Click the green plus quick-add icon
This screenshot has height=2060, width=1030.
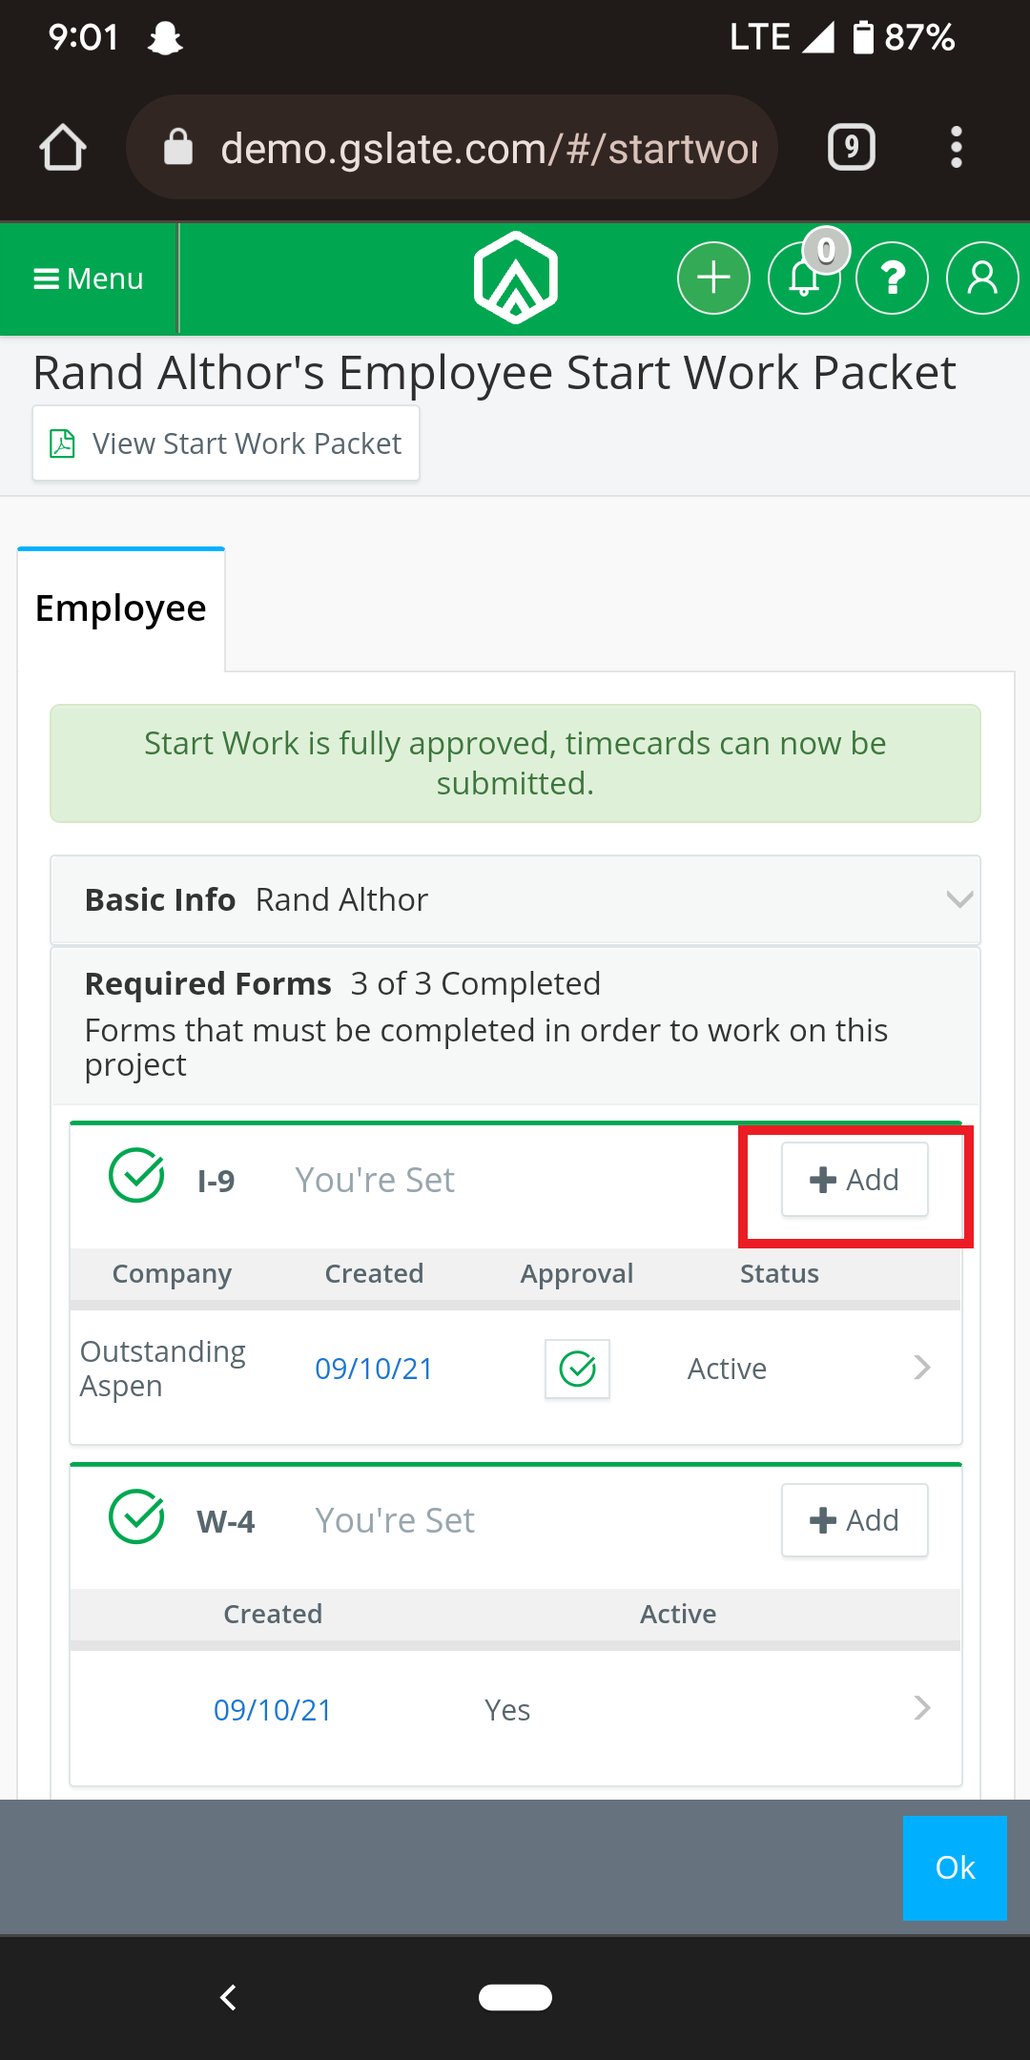click(712, 276)
